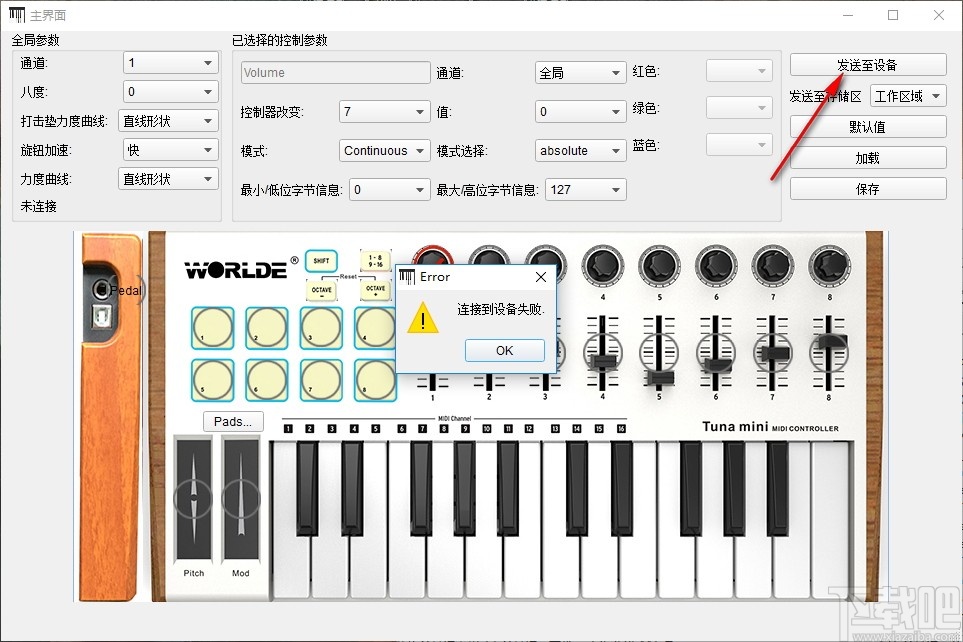Click the Pedal jack on the left

tap(104, 289)
